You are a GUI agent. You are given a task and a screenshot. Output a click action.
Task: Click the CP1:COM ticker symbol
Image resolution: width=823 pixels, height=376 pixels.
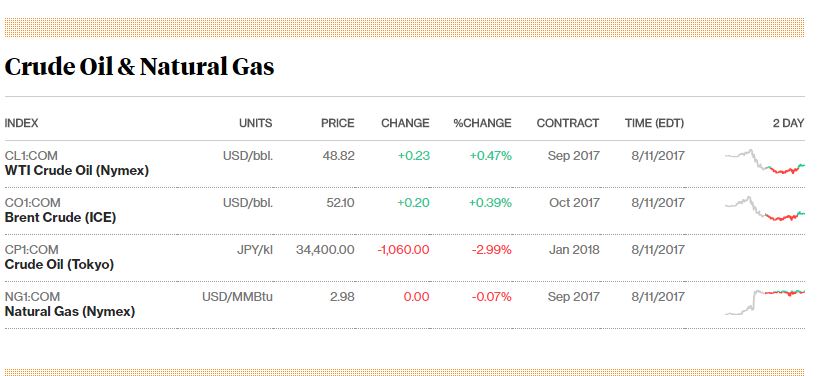31,249
